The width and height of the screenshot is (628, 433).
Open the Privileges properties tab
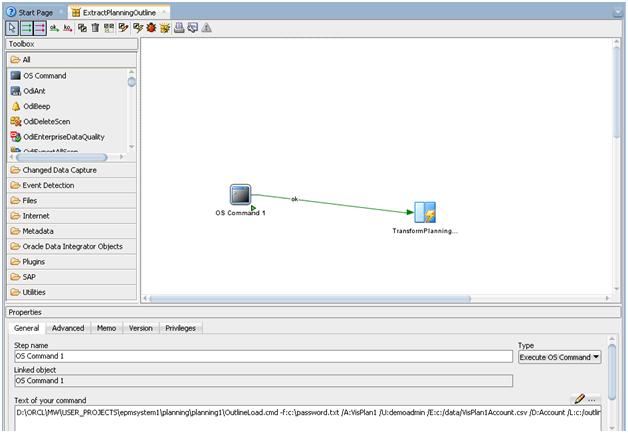181,328
